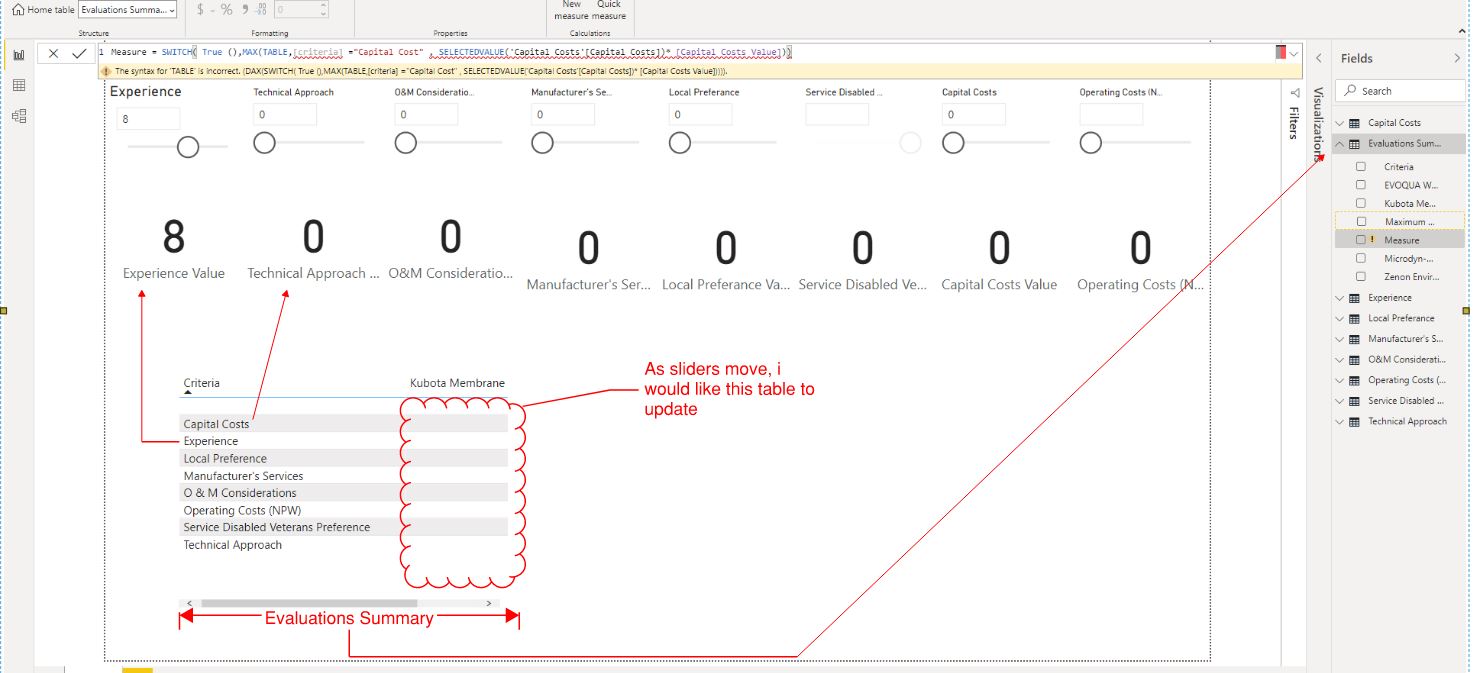Viewport: 1475px width, 673px height.
Task: Click the Evaluations Summary table icon
Action: click(x=1355, y=144)
